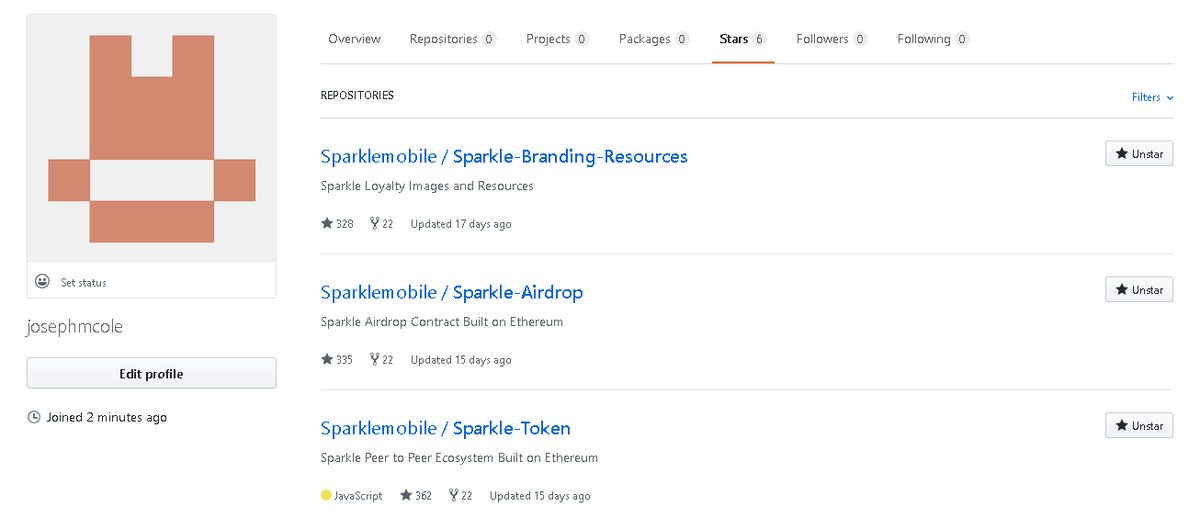Viewport: 1200px width, 518px height.
Task: Click the clock icon beside Joined
Action: (x=34, y=417)
